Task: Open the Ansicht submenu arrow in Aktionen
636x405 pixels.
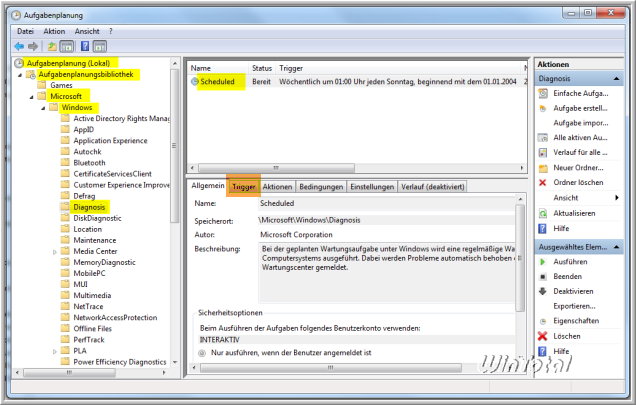Action: pos(617,198)
